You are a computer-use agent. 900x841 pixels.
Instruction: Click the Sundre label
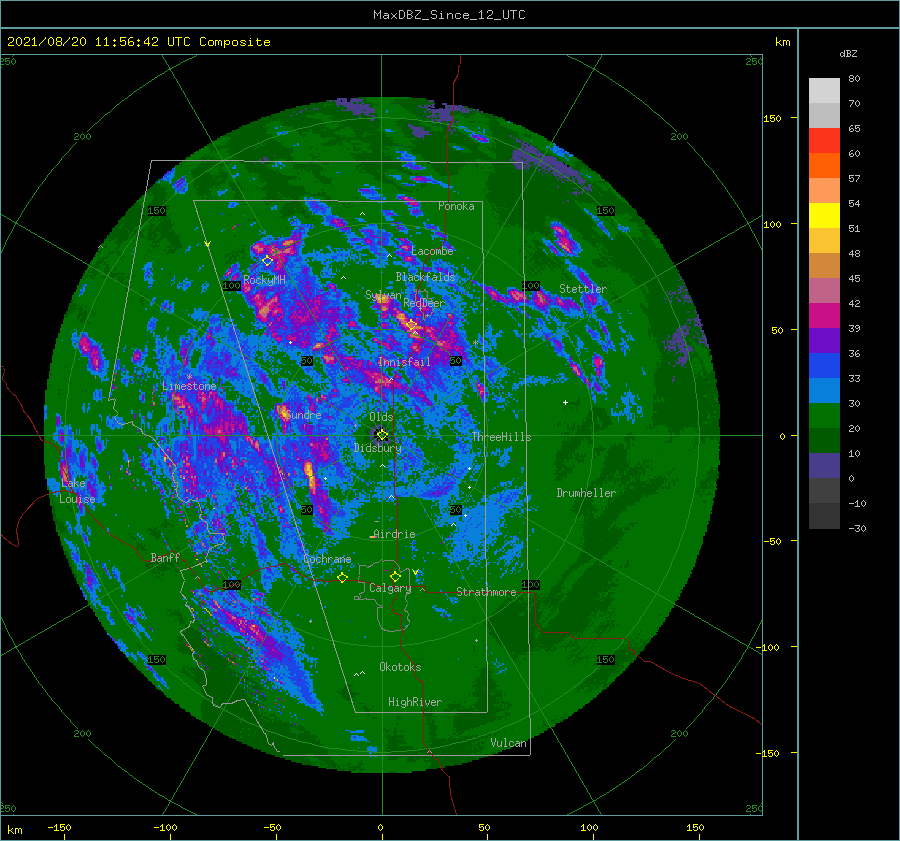[x=303, y=415]
